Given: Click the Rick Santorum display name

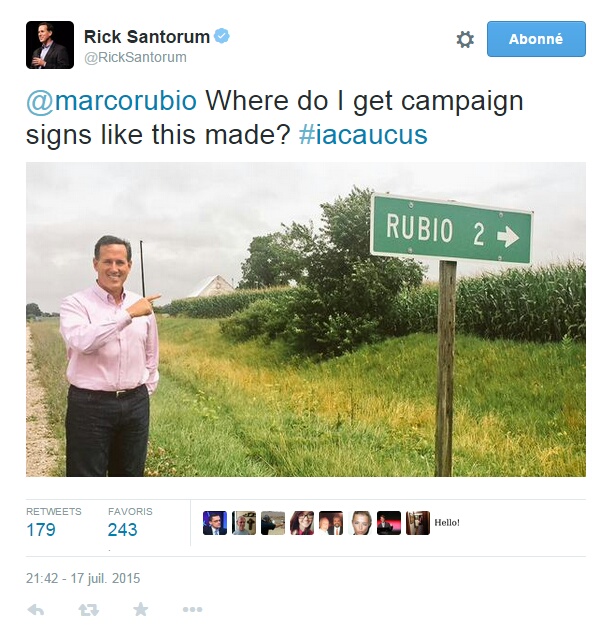Looking at the screenshot, I should coord(147,37).
